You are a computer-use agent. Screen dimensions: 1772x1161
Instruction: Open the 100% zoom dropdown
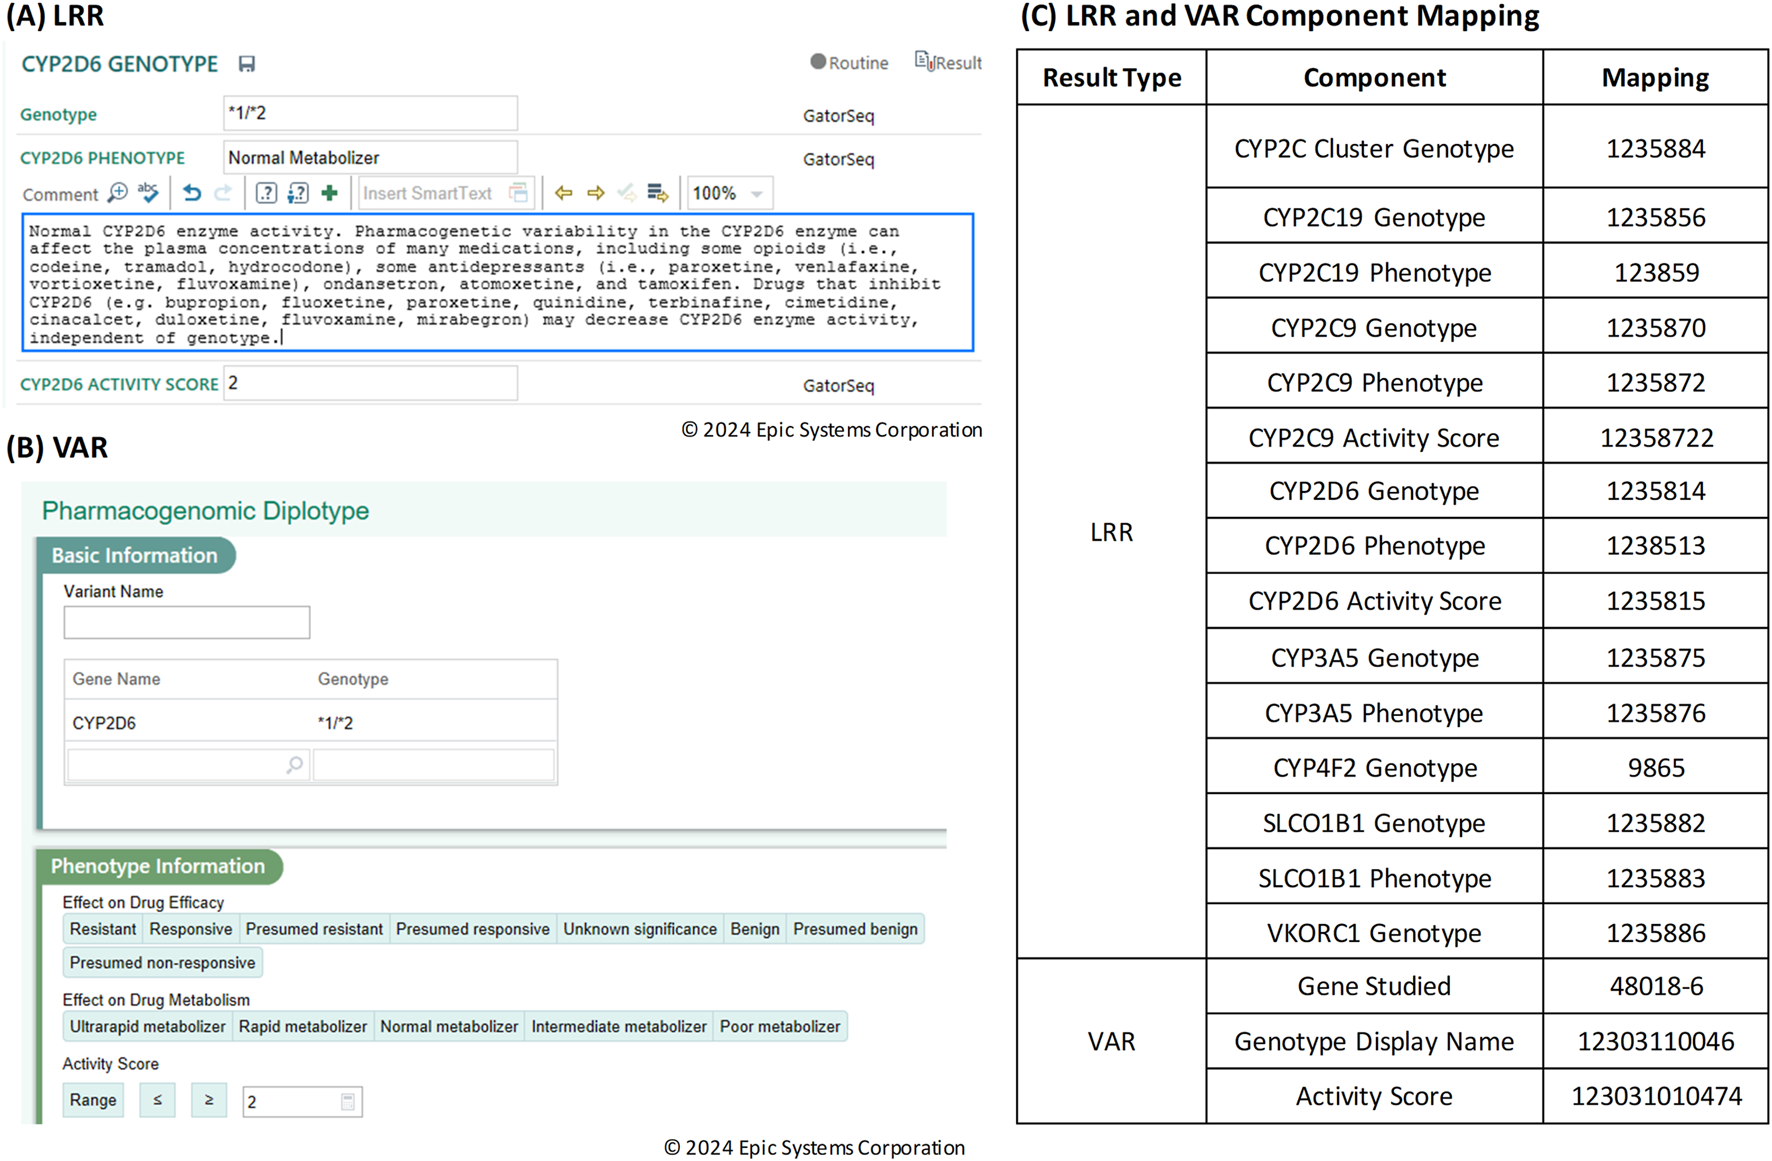click(x=757, y=194)
